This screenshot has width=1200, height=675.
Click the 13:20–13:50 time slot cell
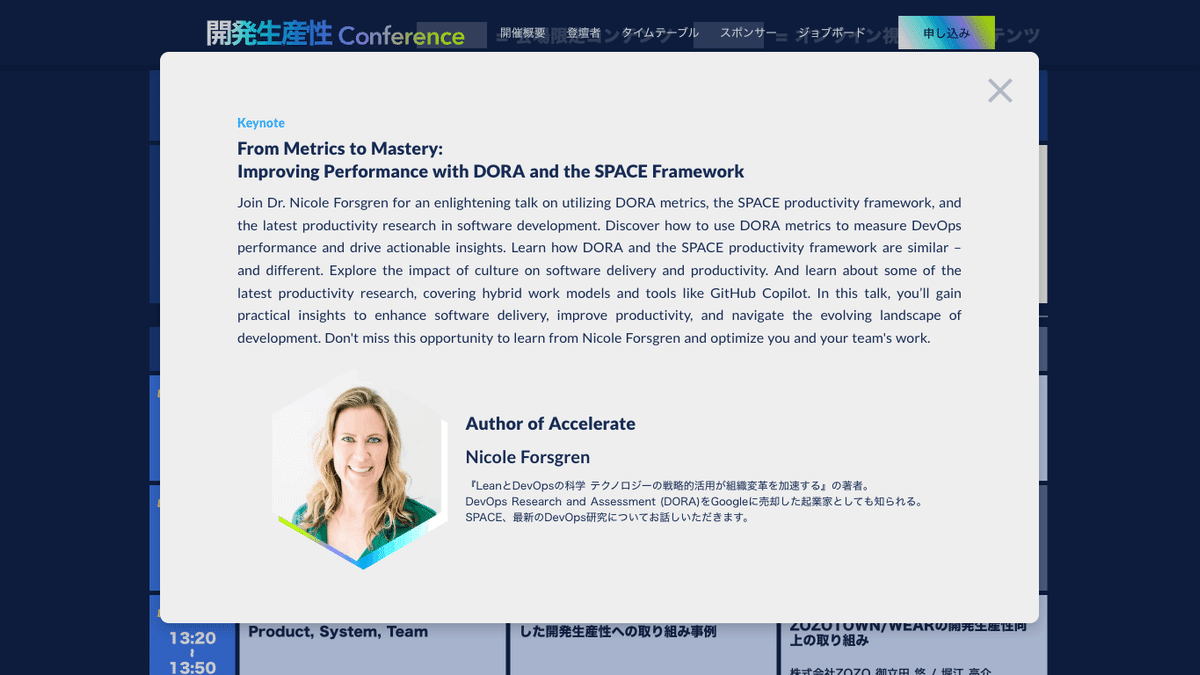click(193, 650)
